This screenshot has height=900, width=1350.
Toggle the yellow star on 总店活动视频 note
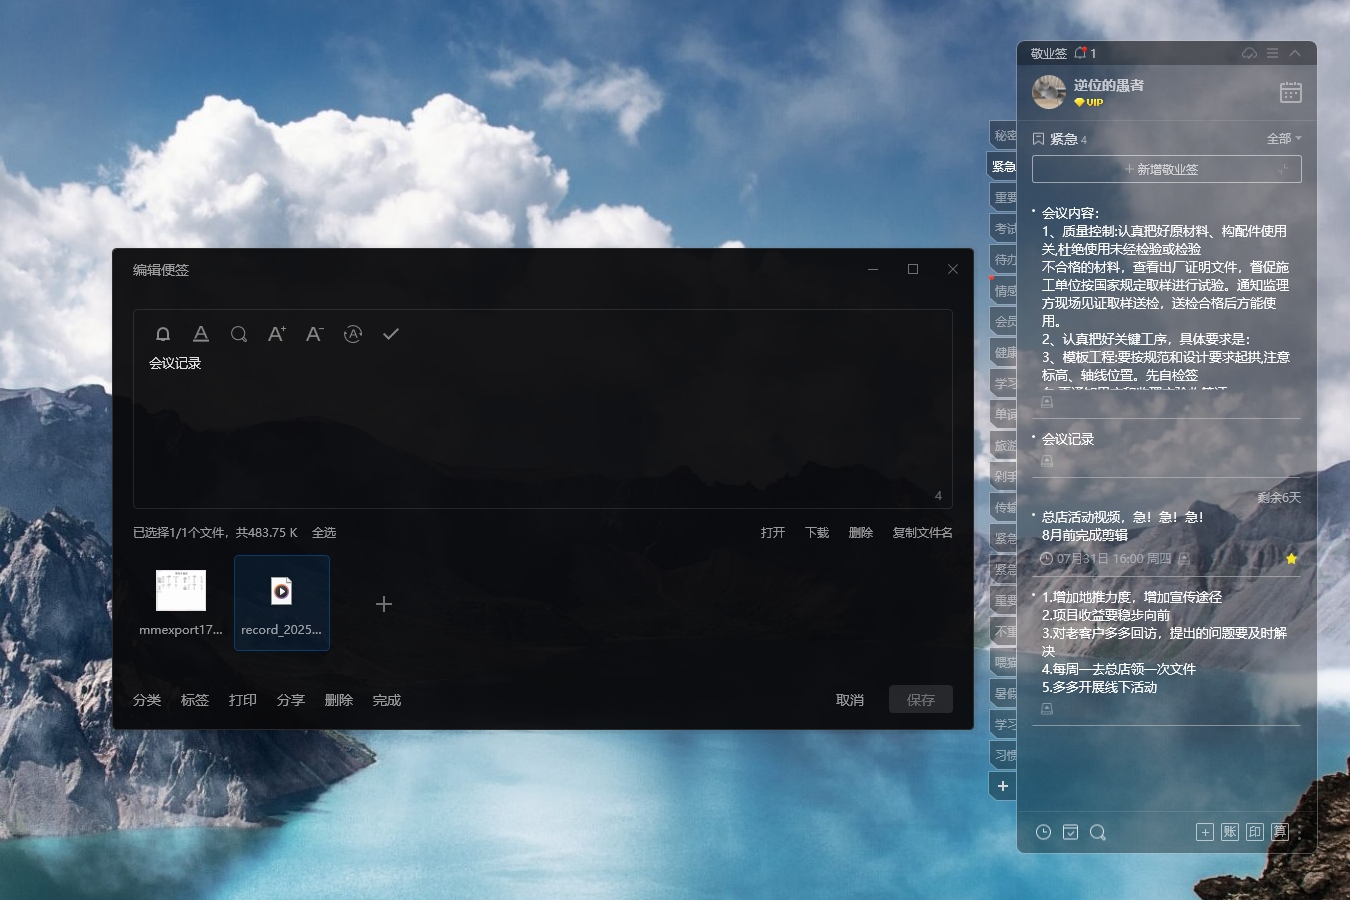point(1291,559)
